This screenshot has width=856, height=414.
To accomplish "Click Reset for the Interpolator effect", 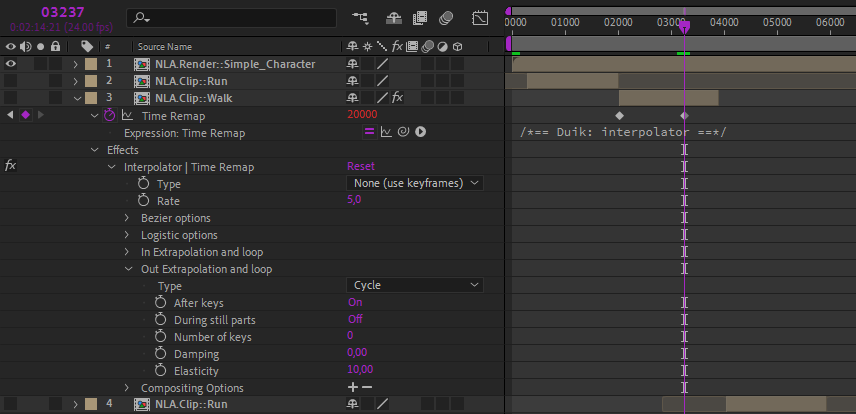I will coord(361,167).
